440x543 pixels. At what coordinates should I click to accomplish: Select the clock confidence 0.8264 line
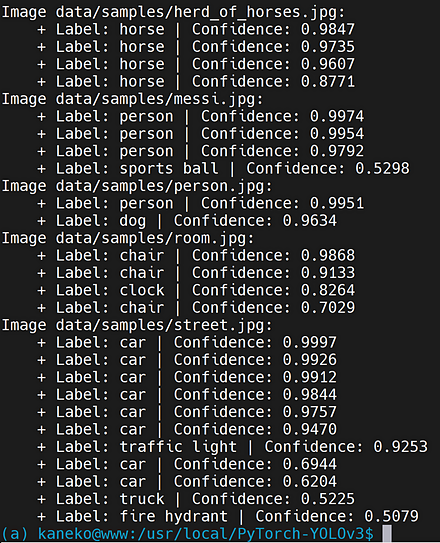coord(196,291)
